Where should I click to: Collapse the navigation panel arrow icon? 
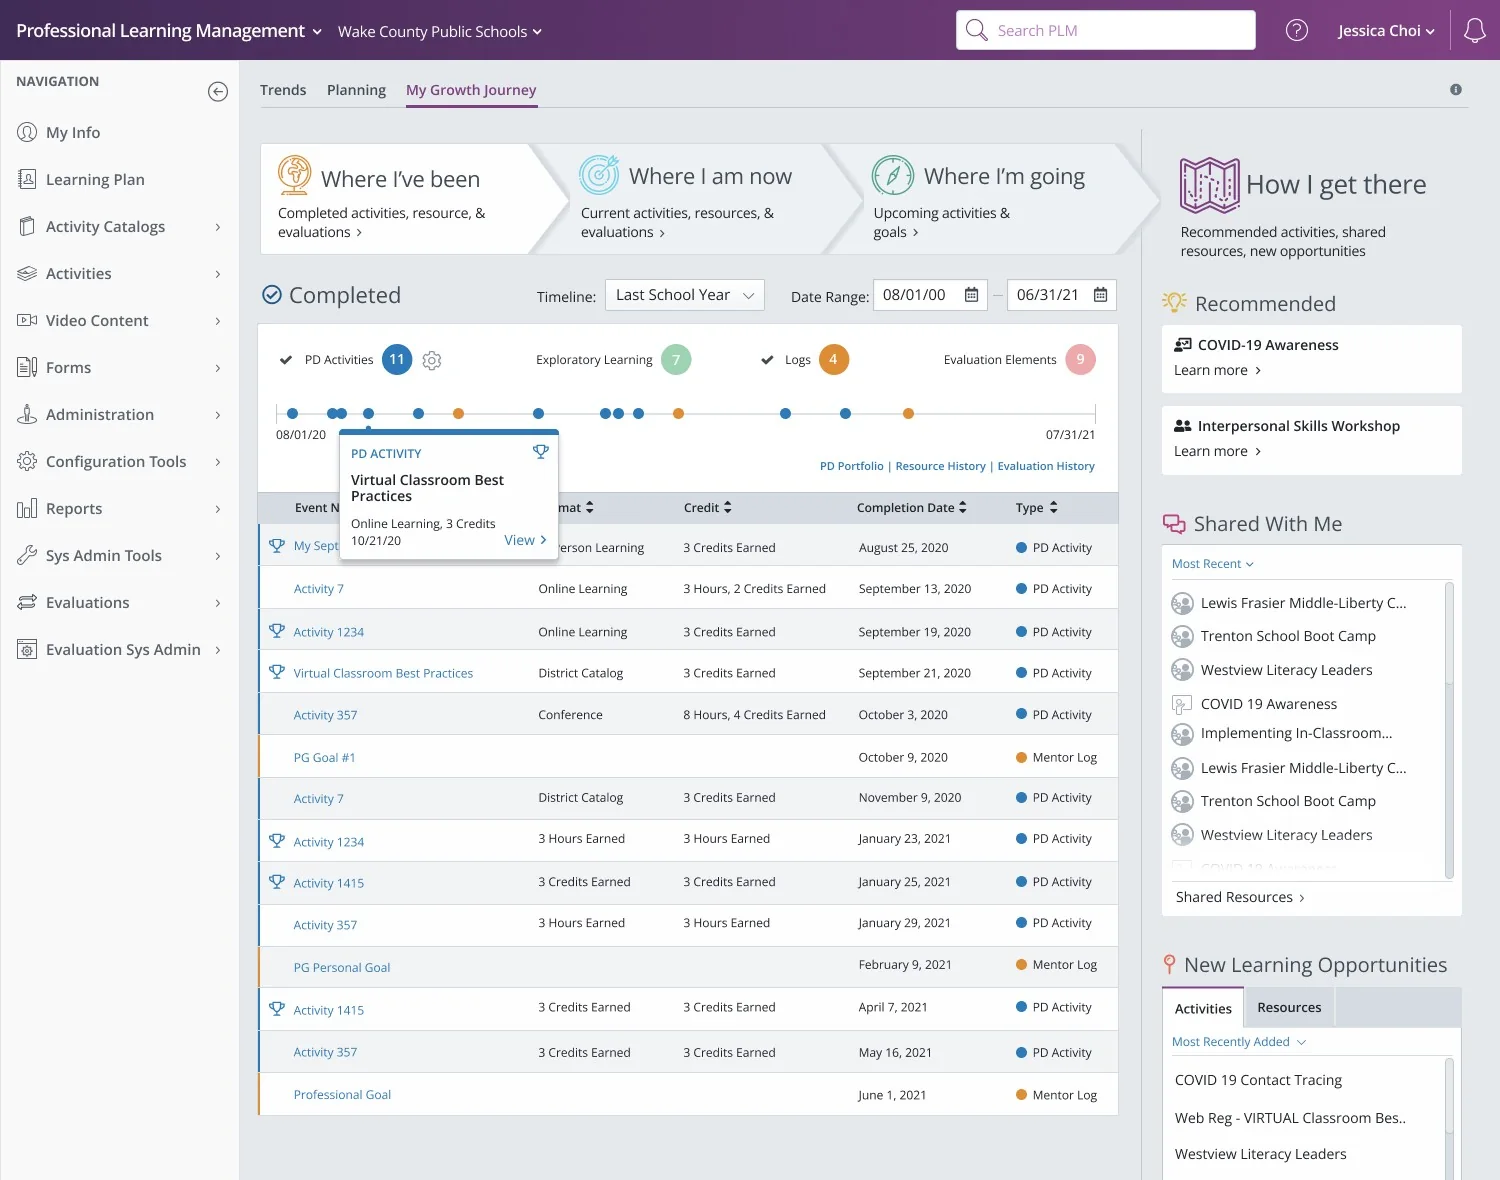218,92
